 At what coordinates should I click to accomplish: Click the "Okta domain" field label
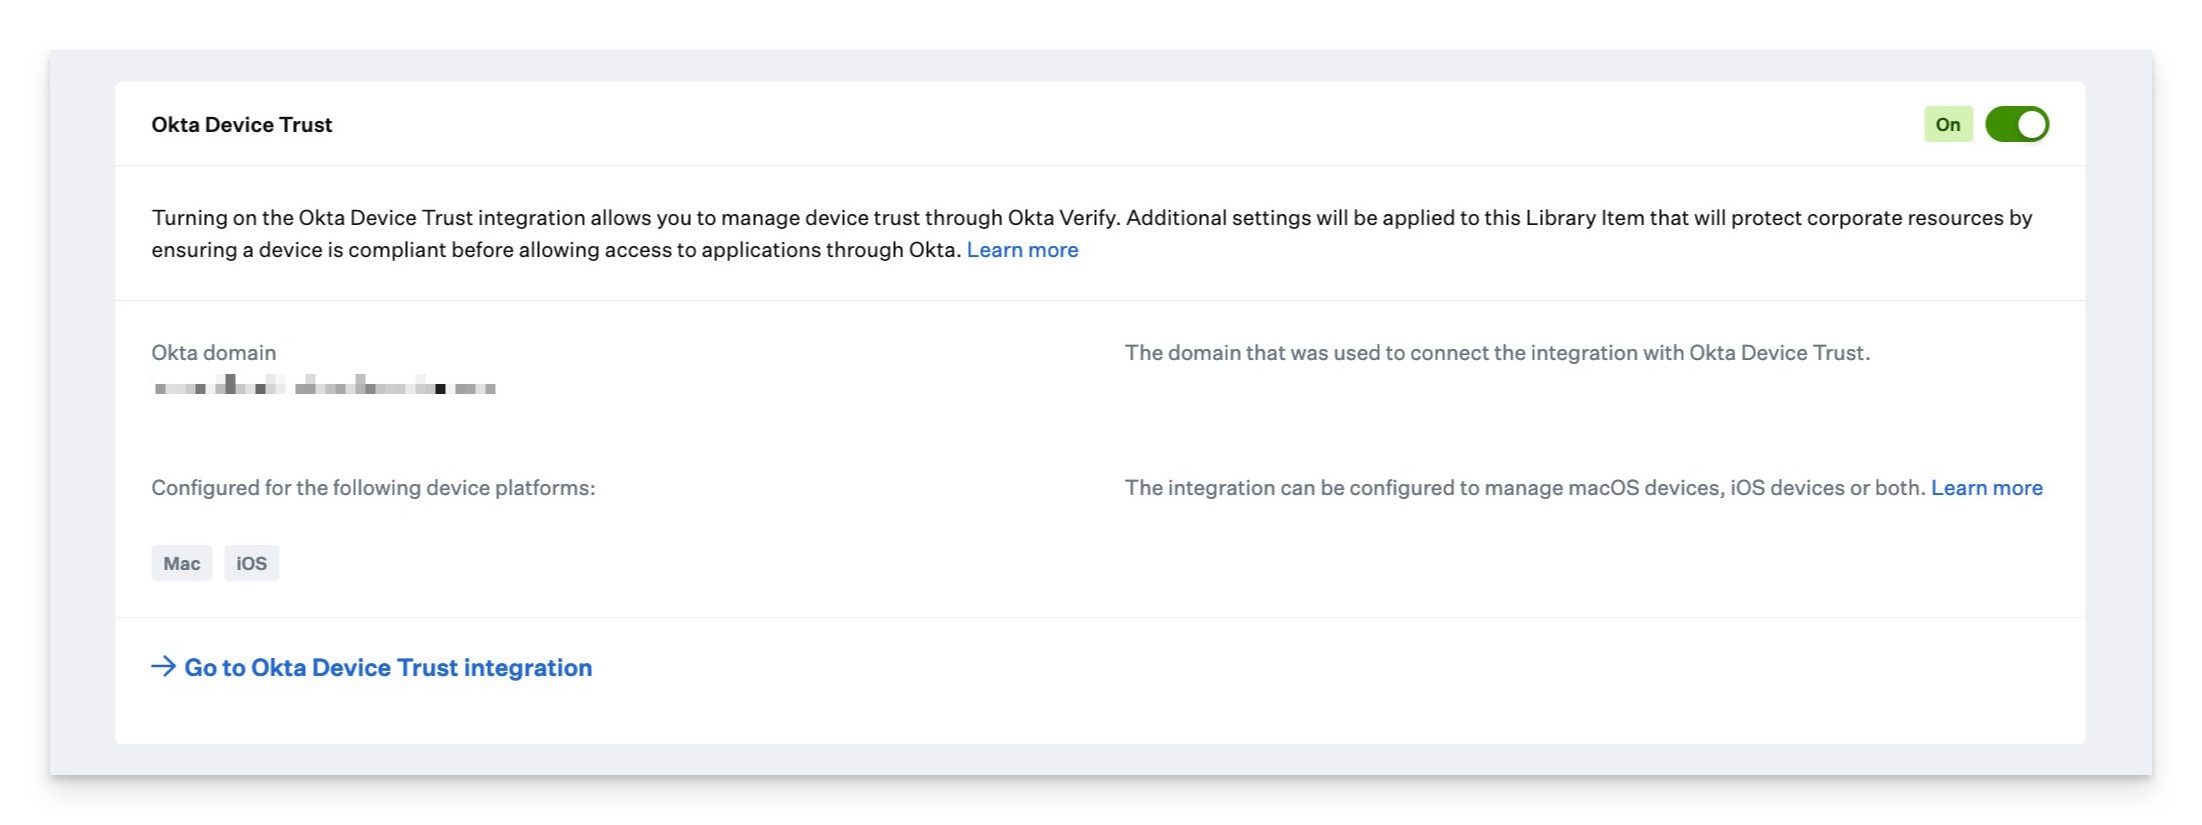(x=214, y=353)
